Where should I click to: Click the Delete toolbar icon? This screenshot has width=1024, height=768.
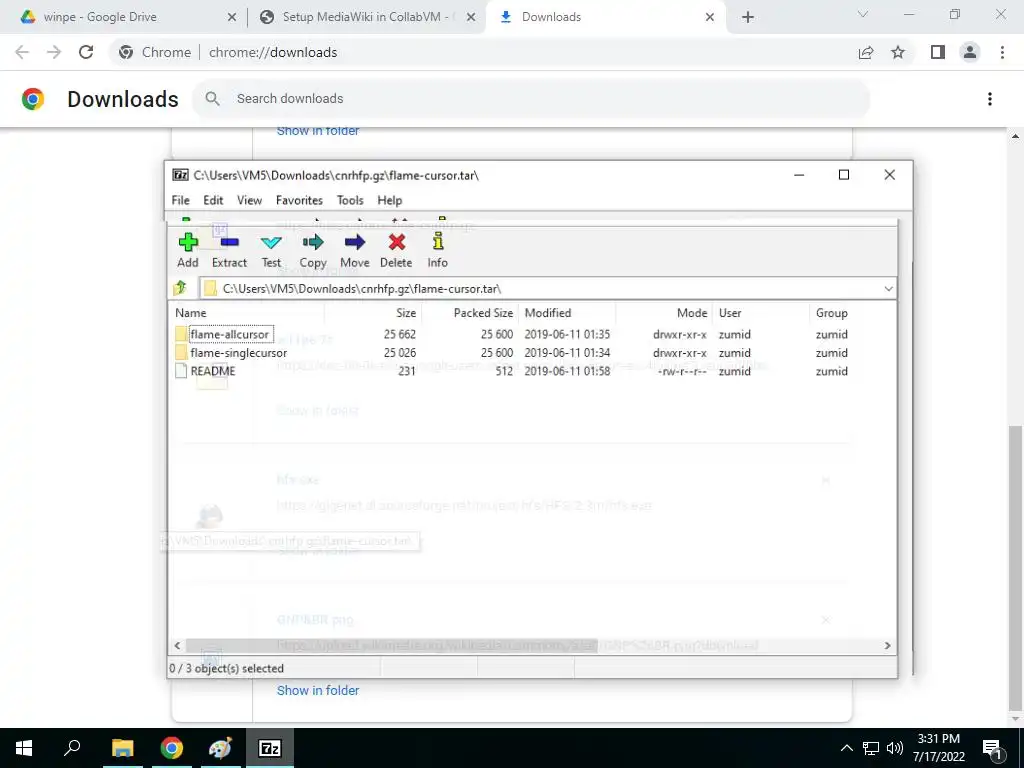point(396,250)
